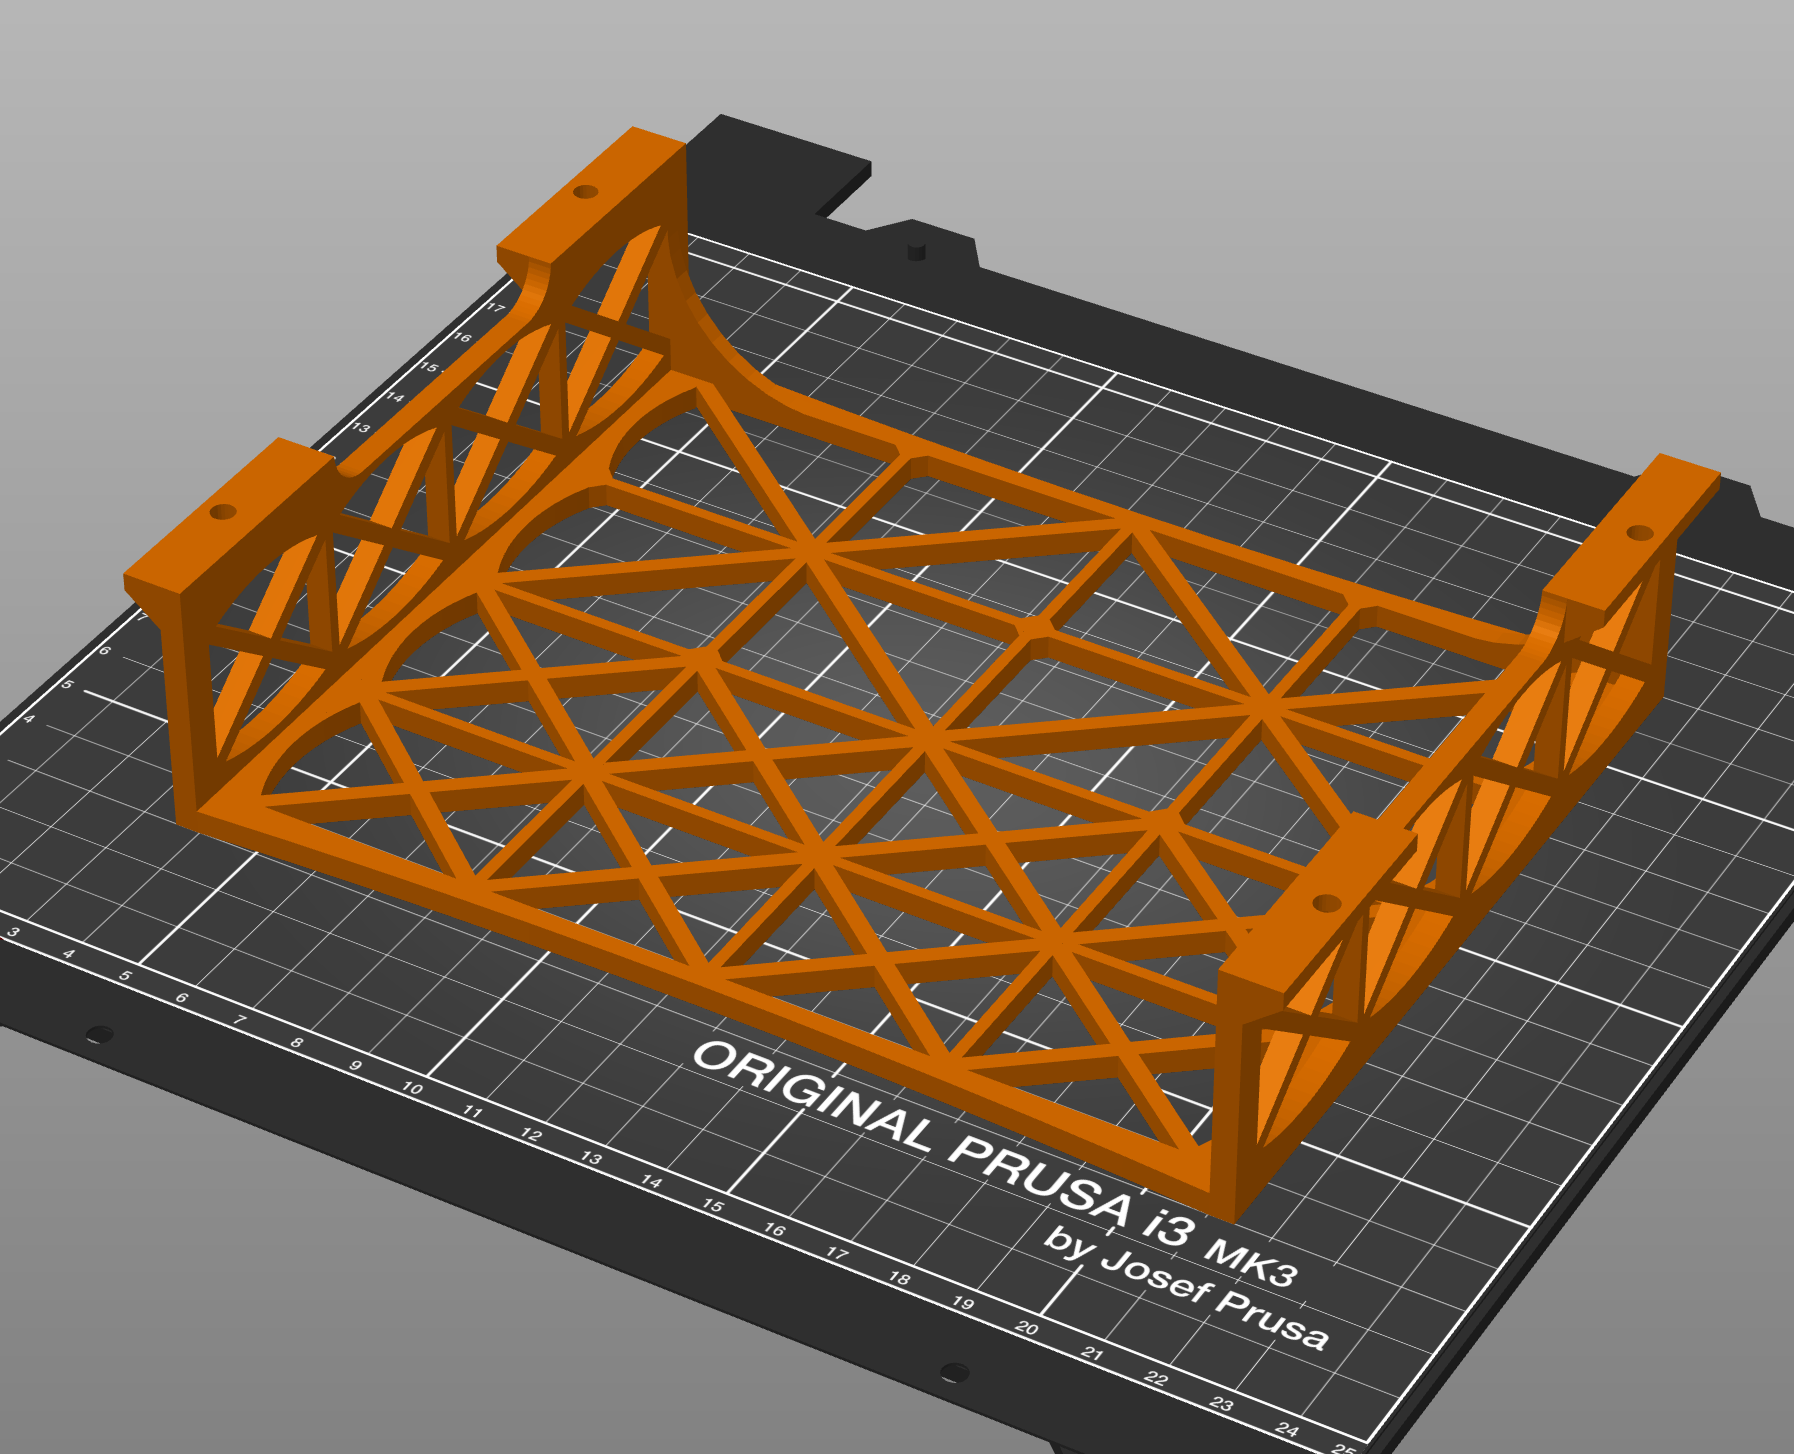
Task: Click the bed mounting hole near ruler label 4
Action: tap(99, 1033)
